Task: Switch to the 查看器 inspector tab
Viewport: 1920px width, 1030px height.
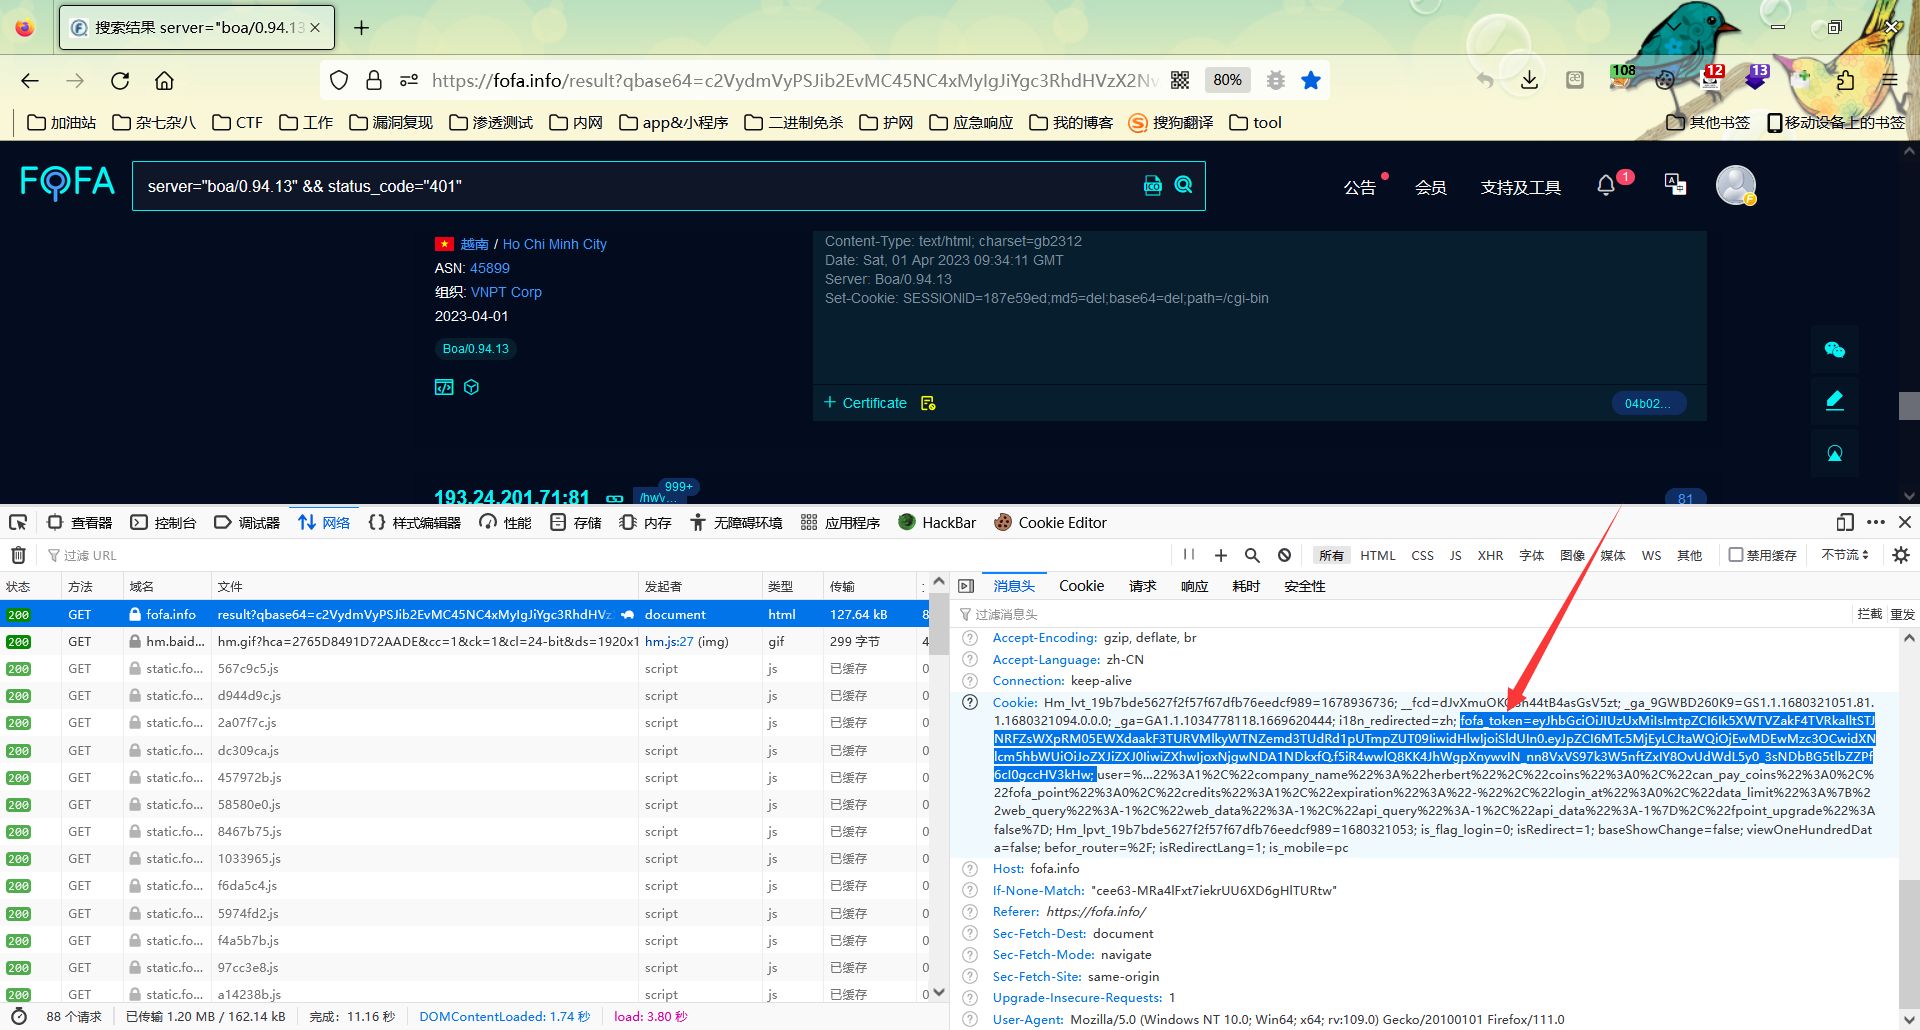Action: click(80, 522)
